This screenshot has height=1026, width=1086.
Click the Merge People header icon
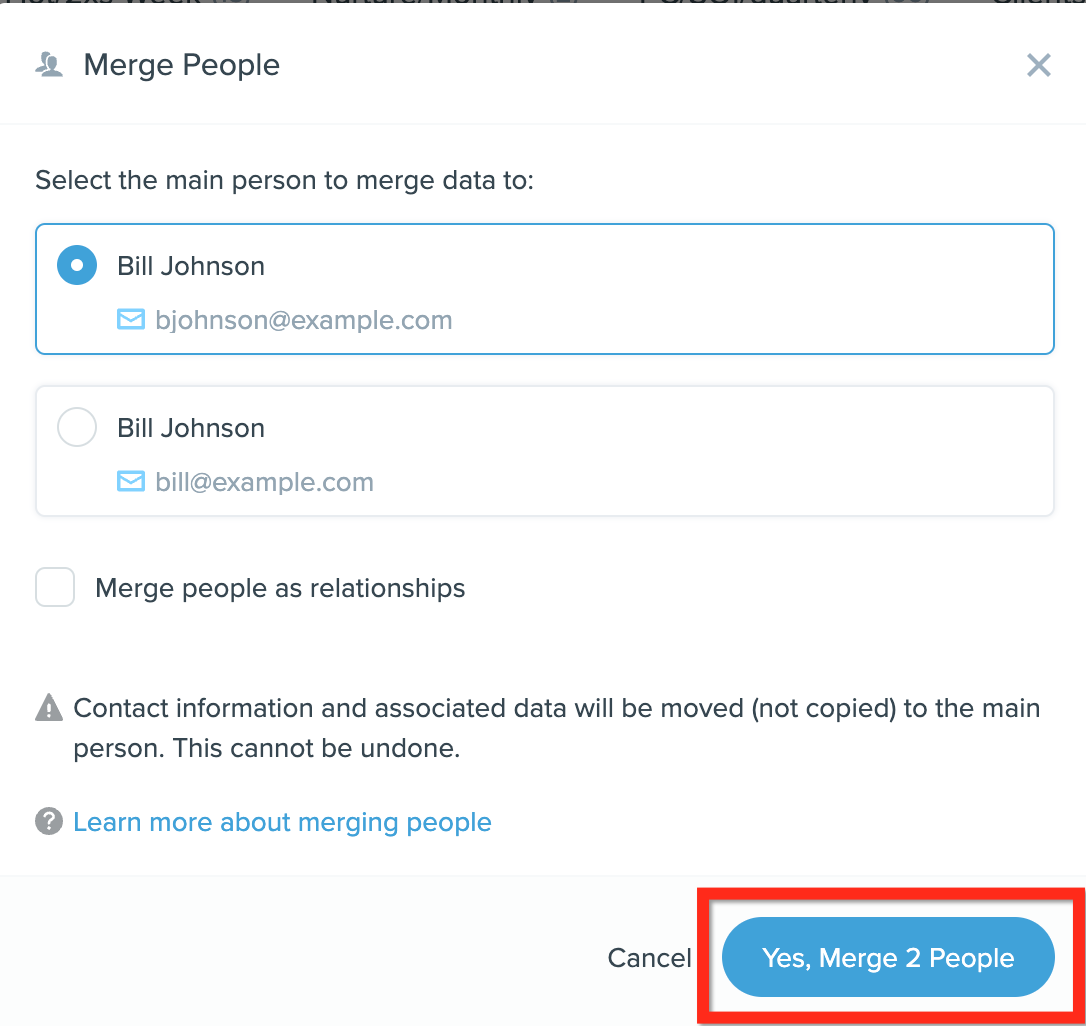[x=49, y=64]
